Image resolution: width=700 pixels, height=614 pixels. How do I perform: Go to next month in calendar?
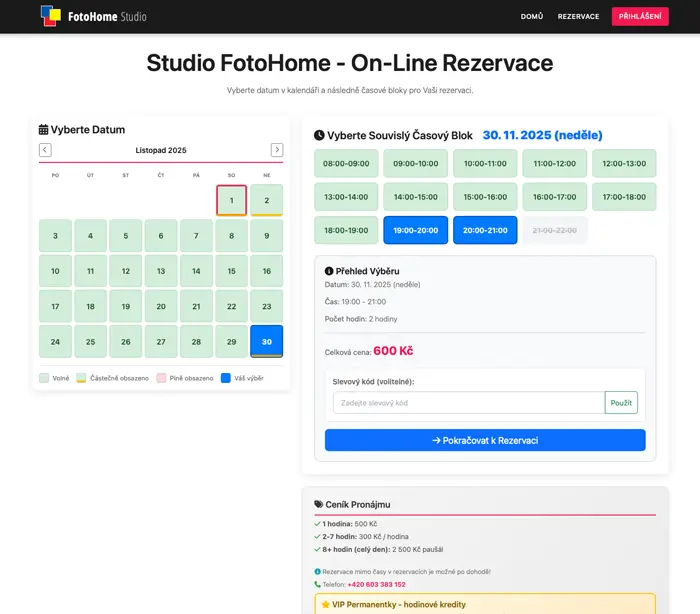(277, 150)
